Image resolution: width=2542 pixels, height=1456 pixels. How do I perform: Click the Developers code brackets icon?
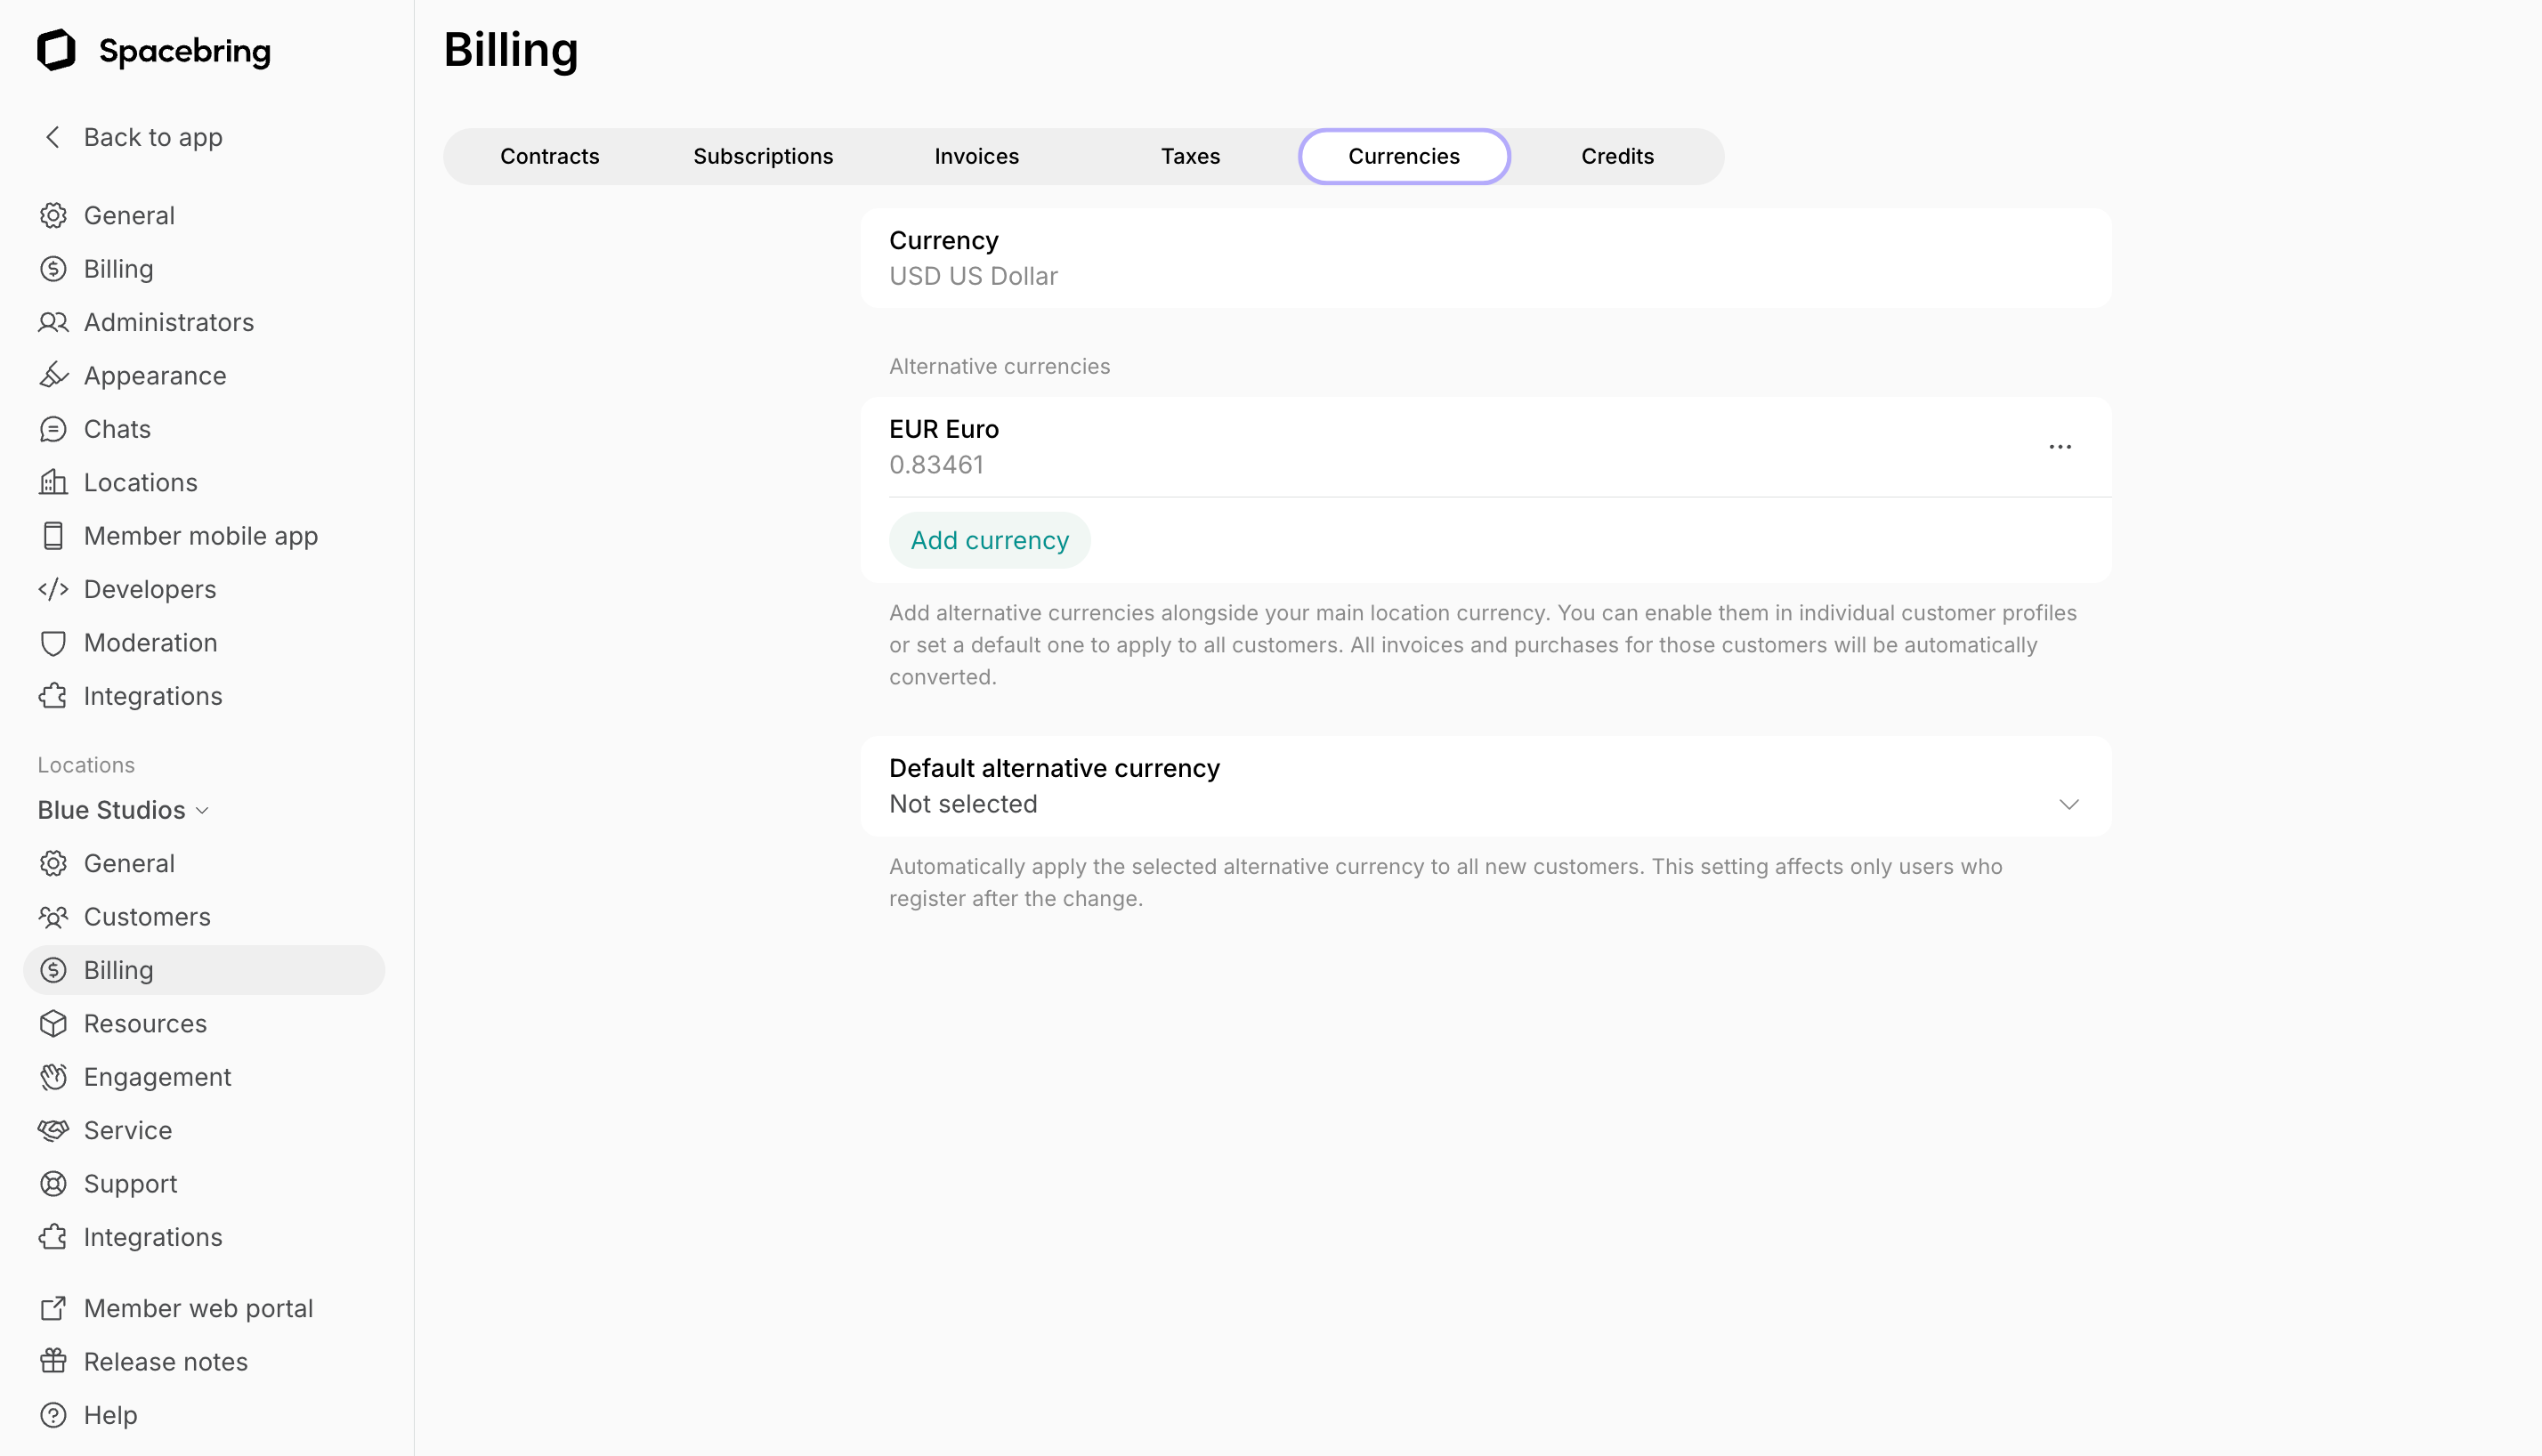(x=53, y=589)
